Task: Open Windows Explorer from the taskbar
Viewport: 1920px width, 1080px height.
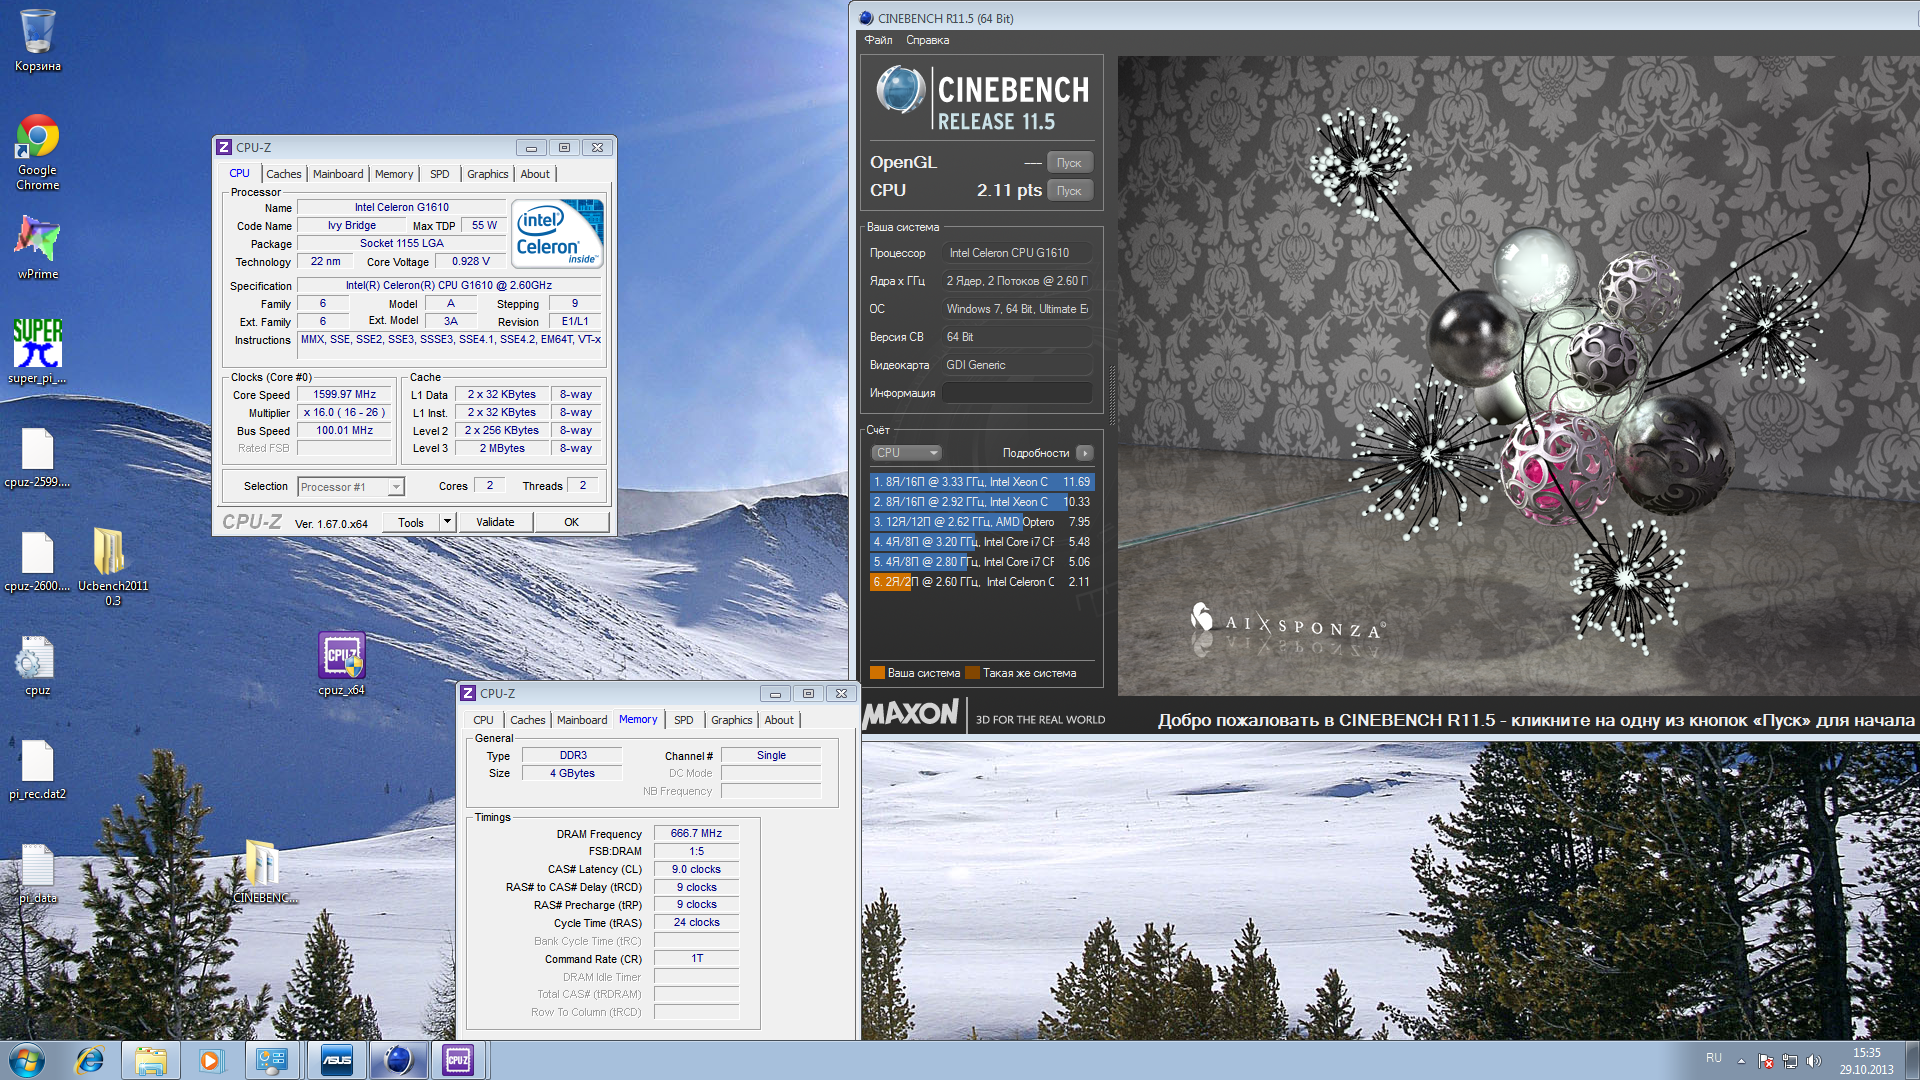Action: coord(151,1060)
